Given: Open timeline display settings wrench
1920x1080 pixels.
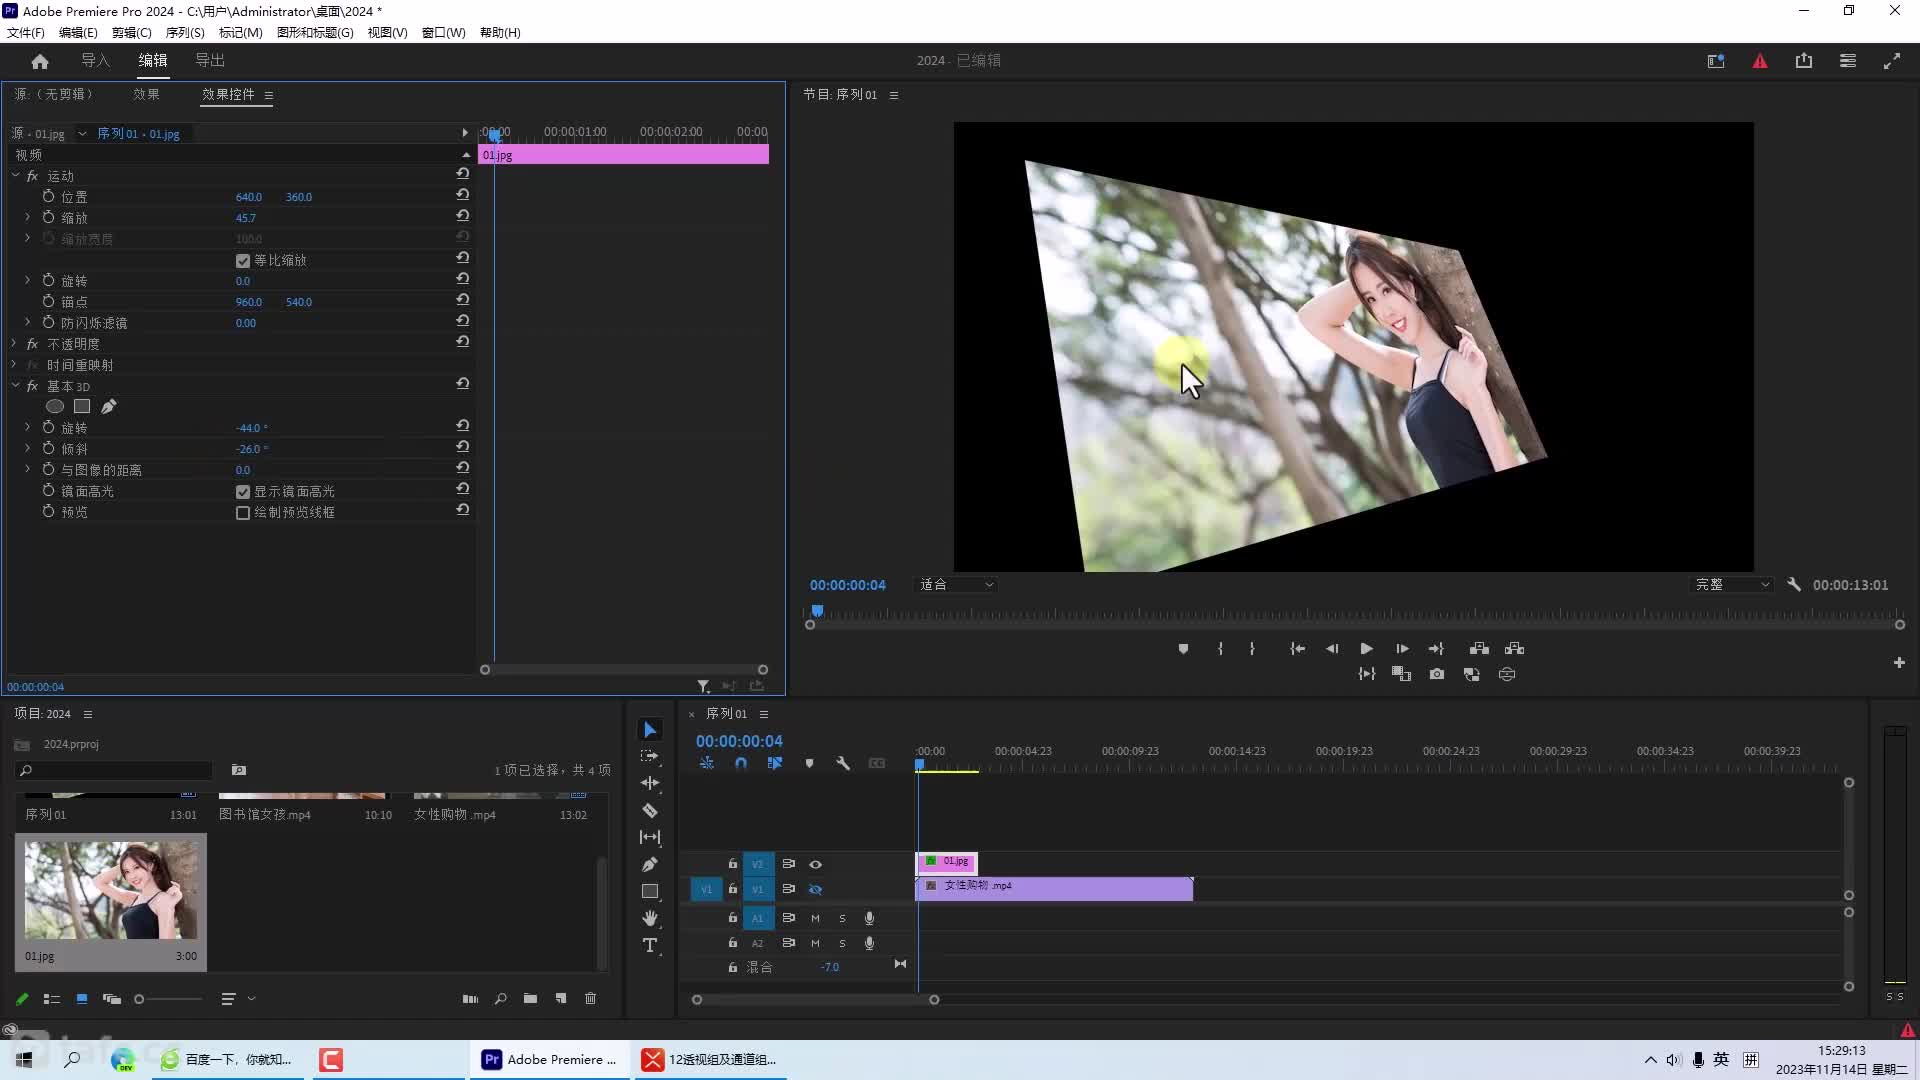Looking at the screenshot, I should (x=843, y=763).
